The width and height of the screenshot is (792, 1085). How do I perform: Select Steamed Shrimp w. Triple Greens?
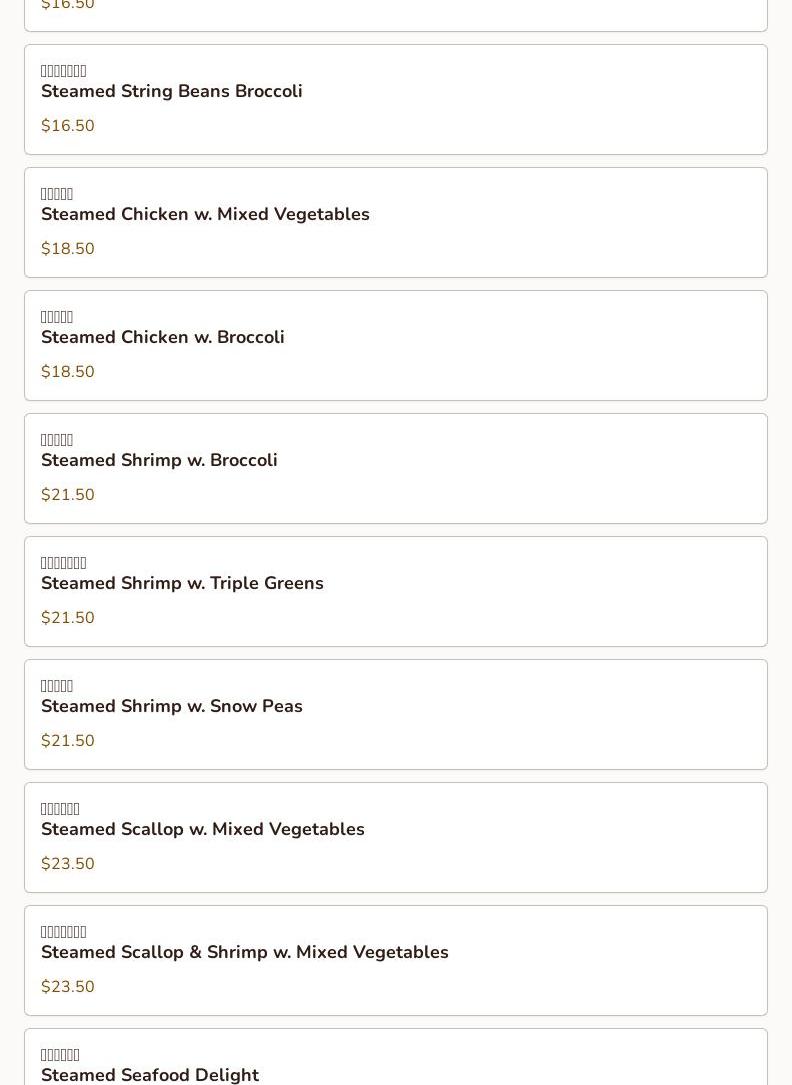point(182,584)
